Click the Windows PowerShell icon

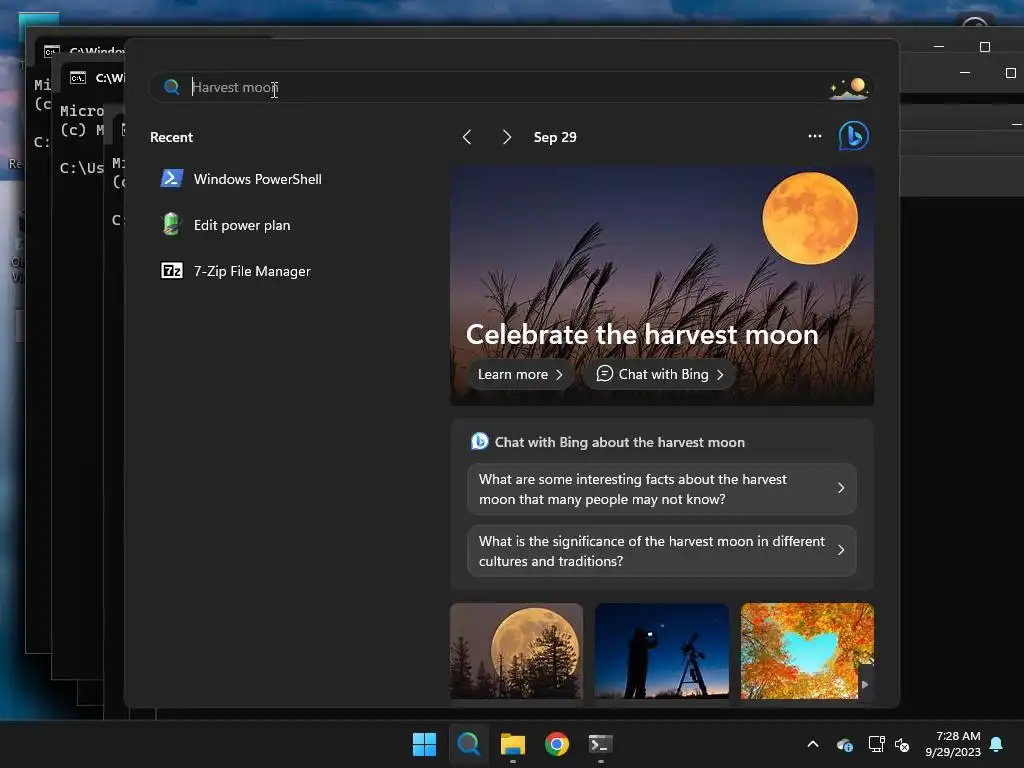172,178
